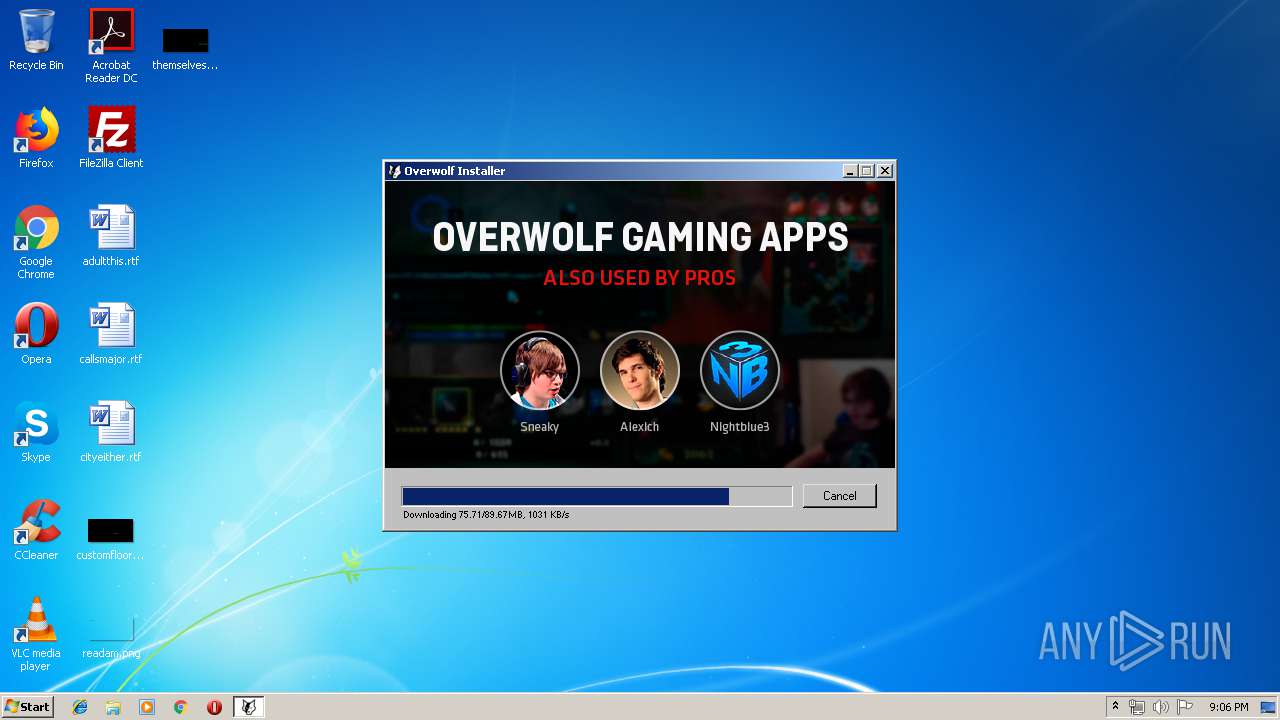Open Google Chrome desktop shortcut
The image size is (1280, 720).
(x=36, y=242)
